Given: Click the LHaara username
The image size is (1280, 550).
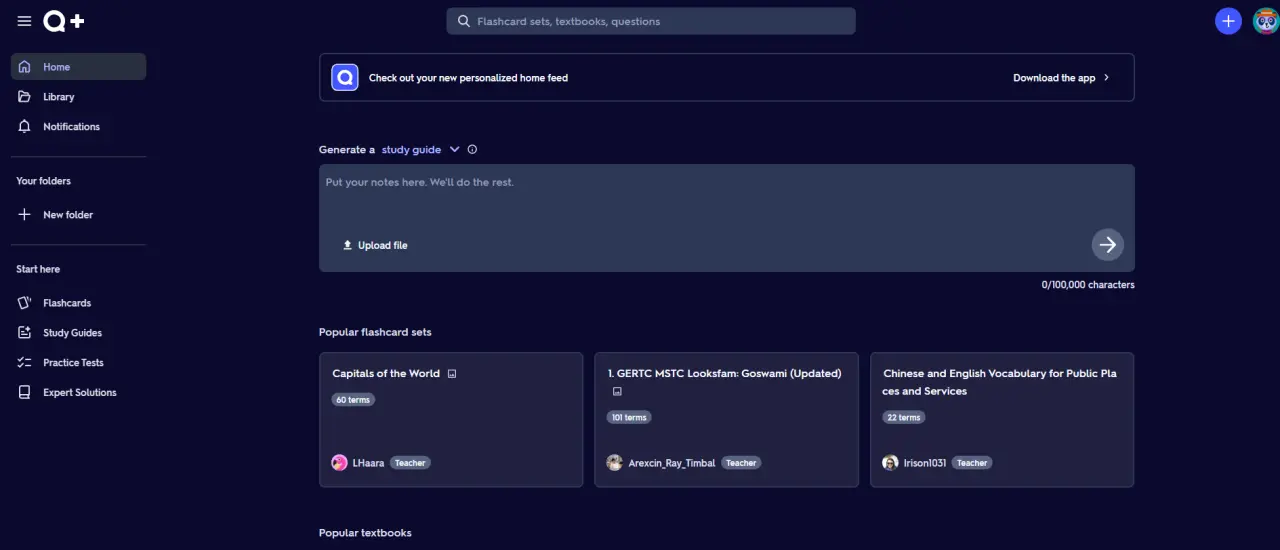Looking at the screenshot, I should click(x=368, y=463).
